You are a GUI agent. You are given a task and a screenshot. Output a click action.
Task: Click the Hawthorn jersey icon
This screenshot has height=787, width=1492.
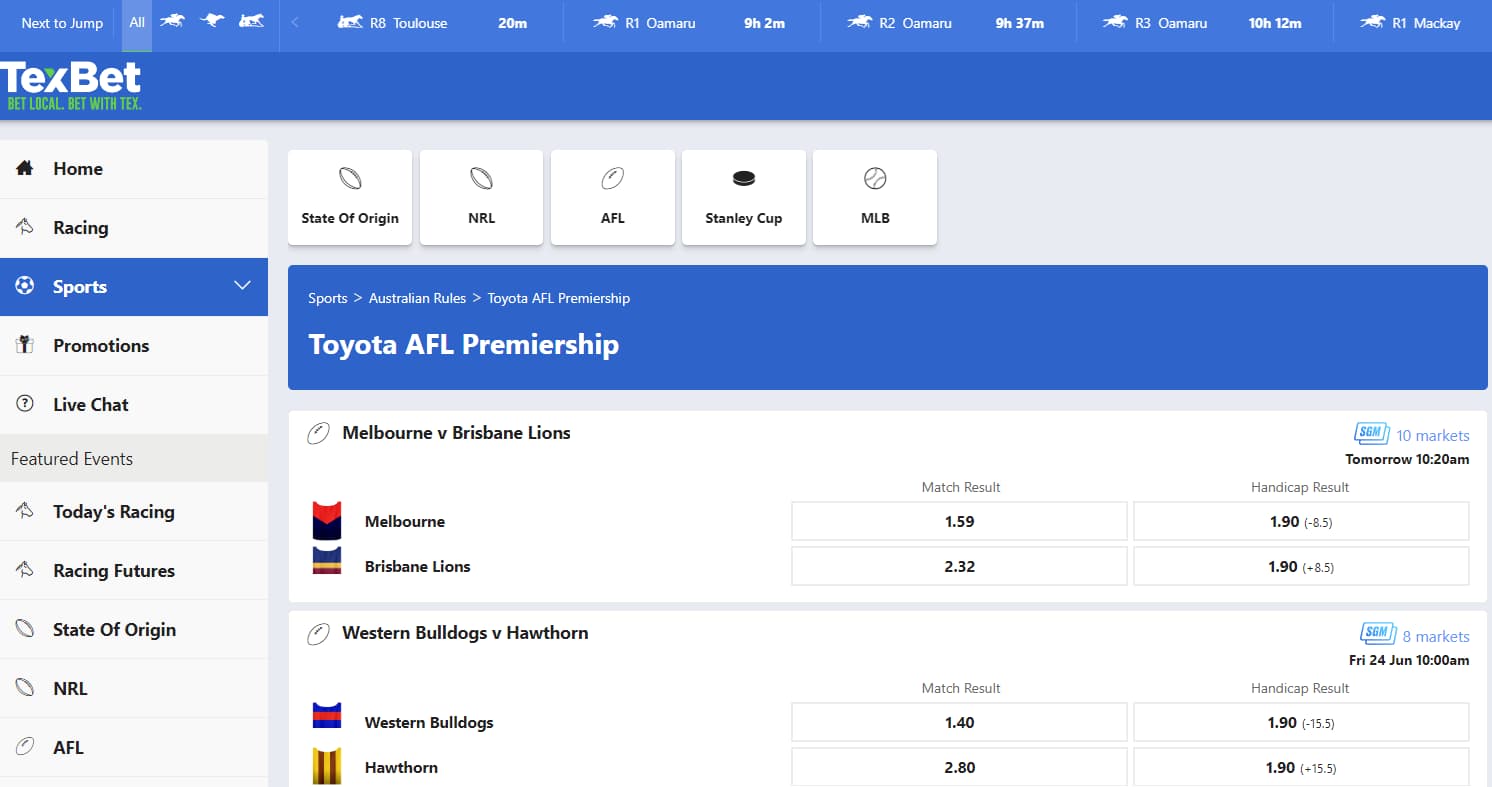pyautogui.click(x=326, y=766)
